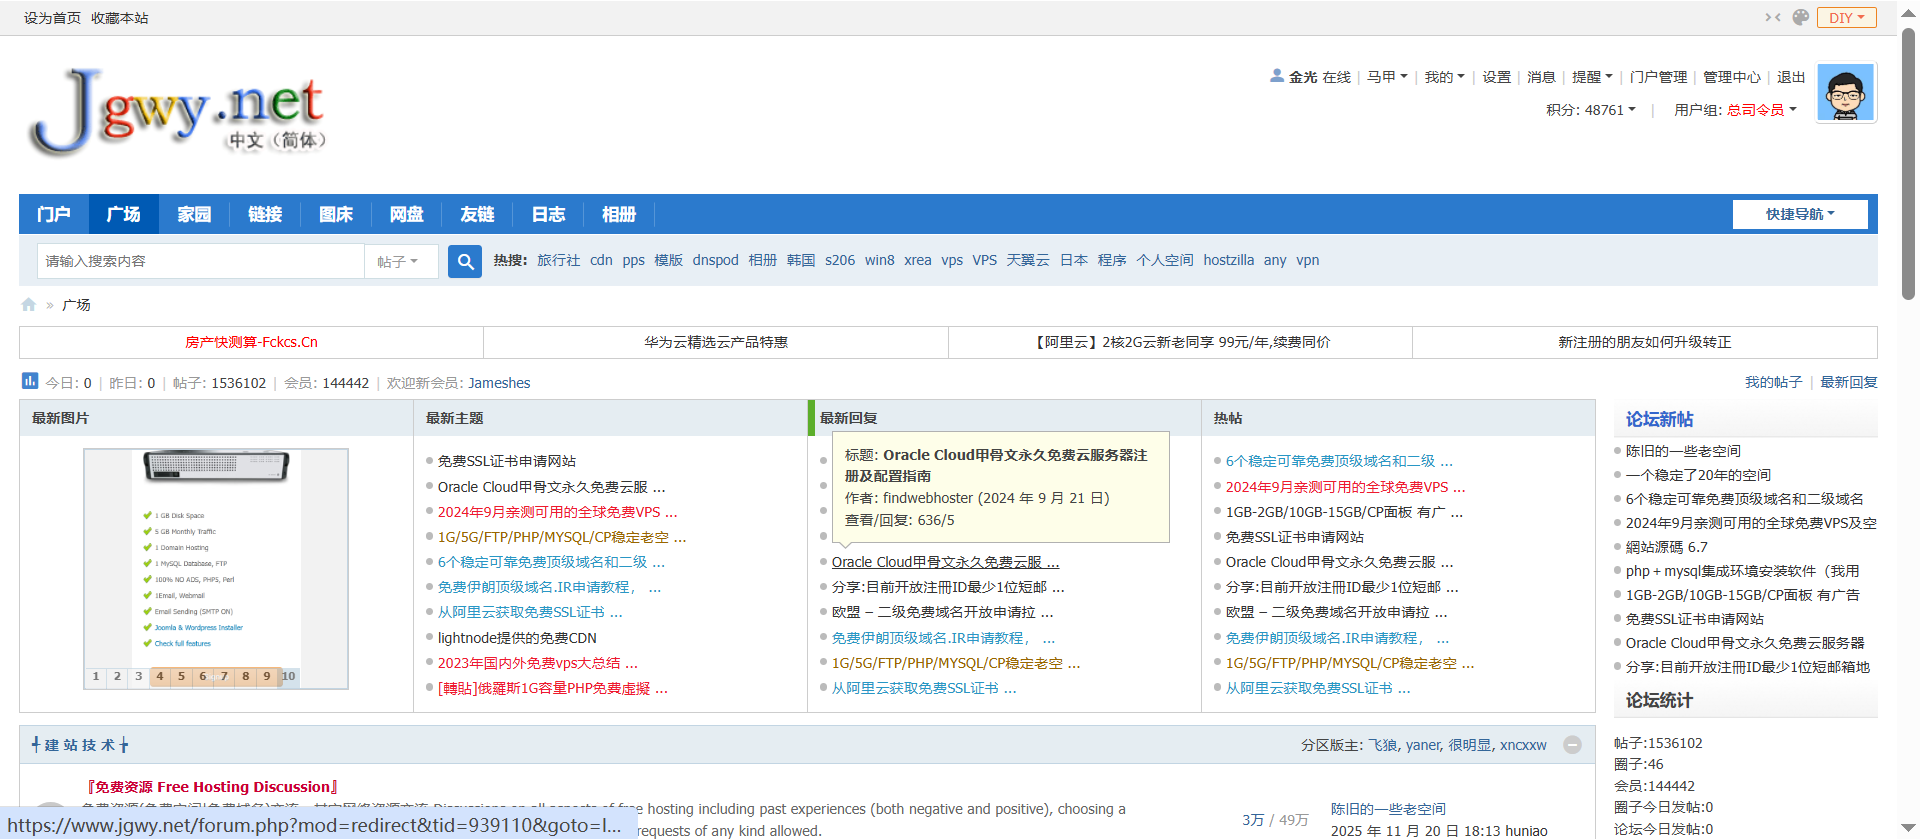Collapse the 建站技术 forum section
The width and height of the screenshot is (1920, 839).
1572,745
